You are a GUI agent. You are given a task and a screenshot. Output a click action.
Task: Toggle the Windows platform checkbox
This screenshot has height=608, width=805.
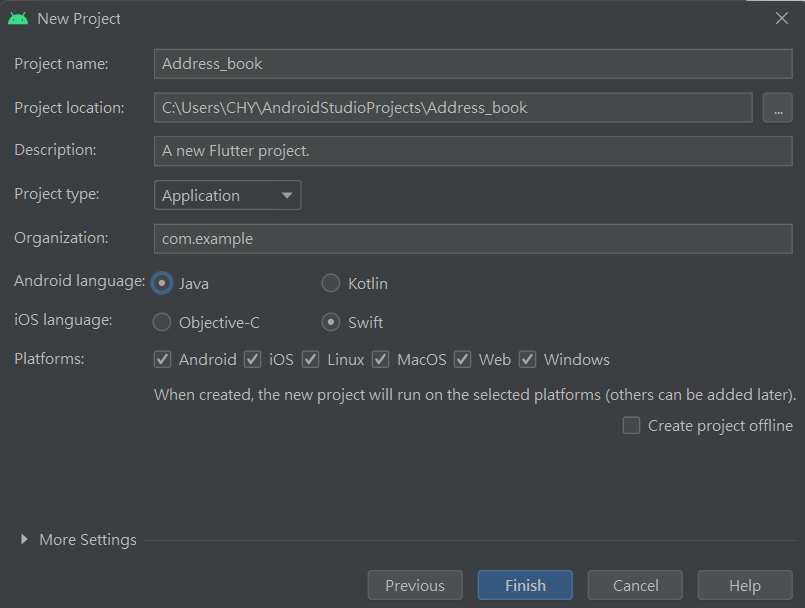coord(527,359)
